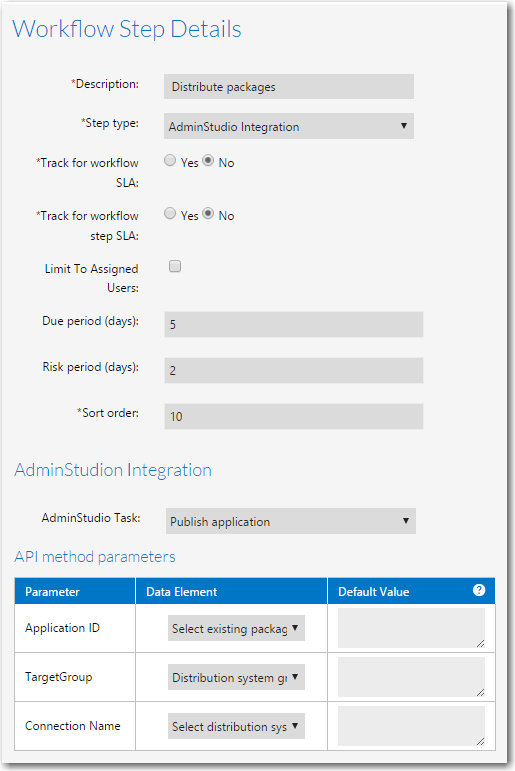Click the Sort order field
This screenshot has width=515, height=771.
click(x=294, y=416)
